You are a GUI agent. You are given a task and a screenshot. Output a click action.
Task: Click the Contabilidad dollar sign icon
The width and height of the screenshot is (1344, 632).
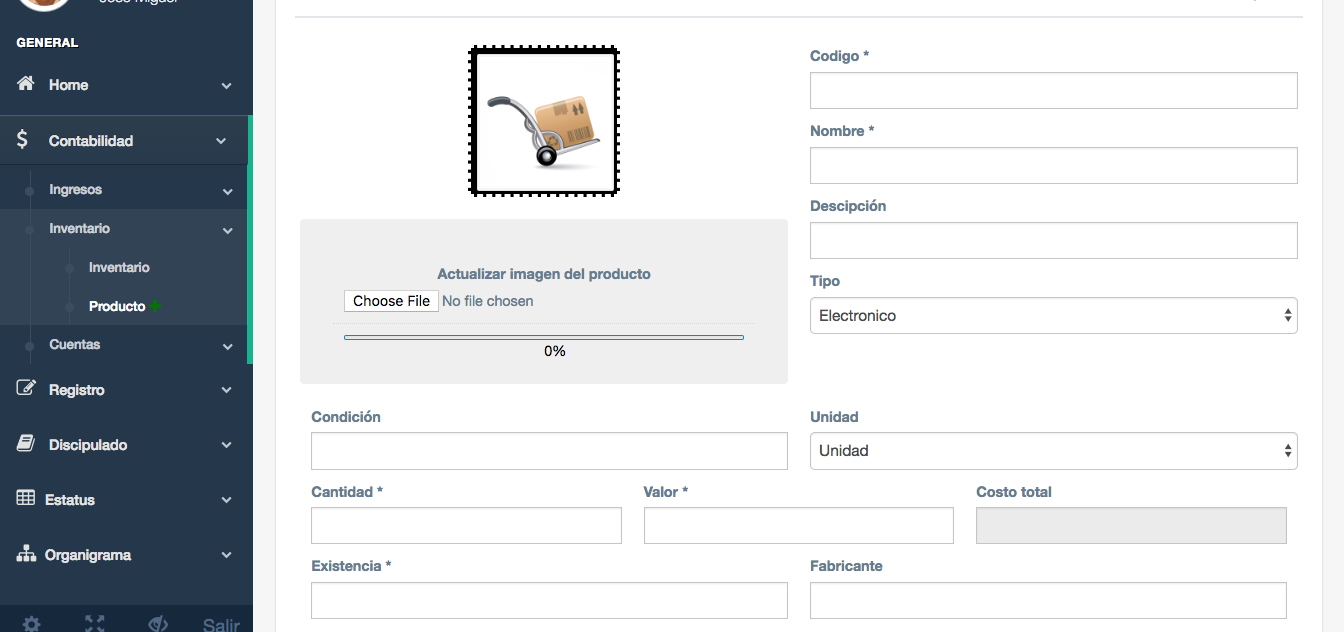(x=23, y=140)
